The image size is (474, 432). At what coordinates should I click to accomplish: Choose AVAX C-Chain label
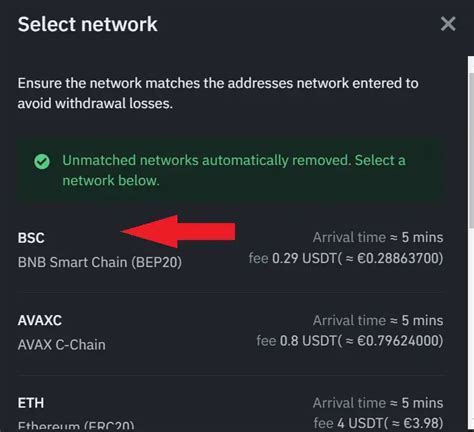pyautogui.click(x=62, y=345)
